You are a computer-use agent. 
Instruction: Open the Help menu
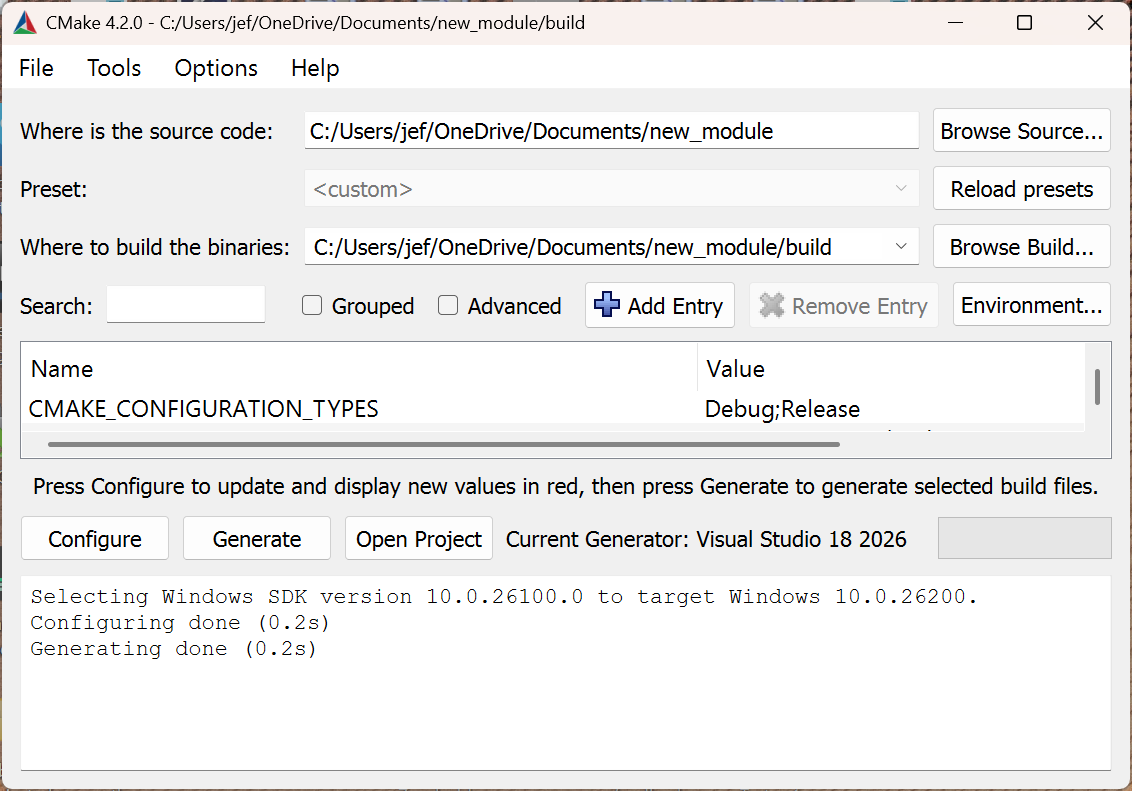[x=315, y=68]
